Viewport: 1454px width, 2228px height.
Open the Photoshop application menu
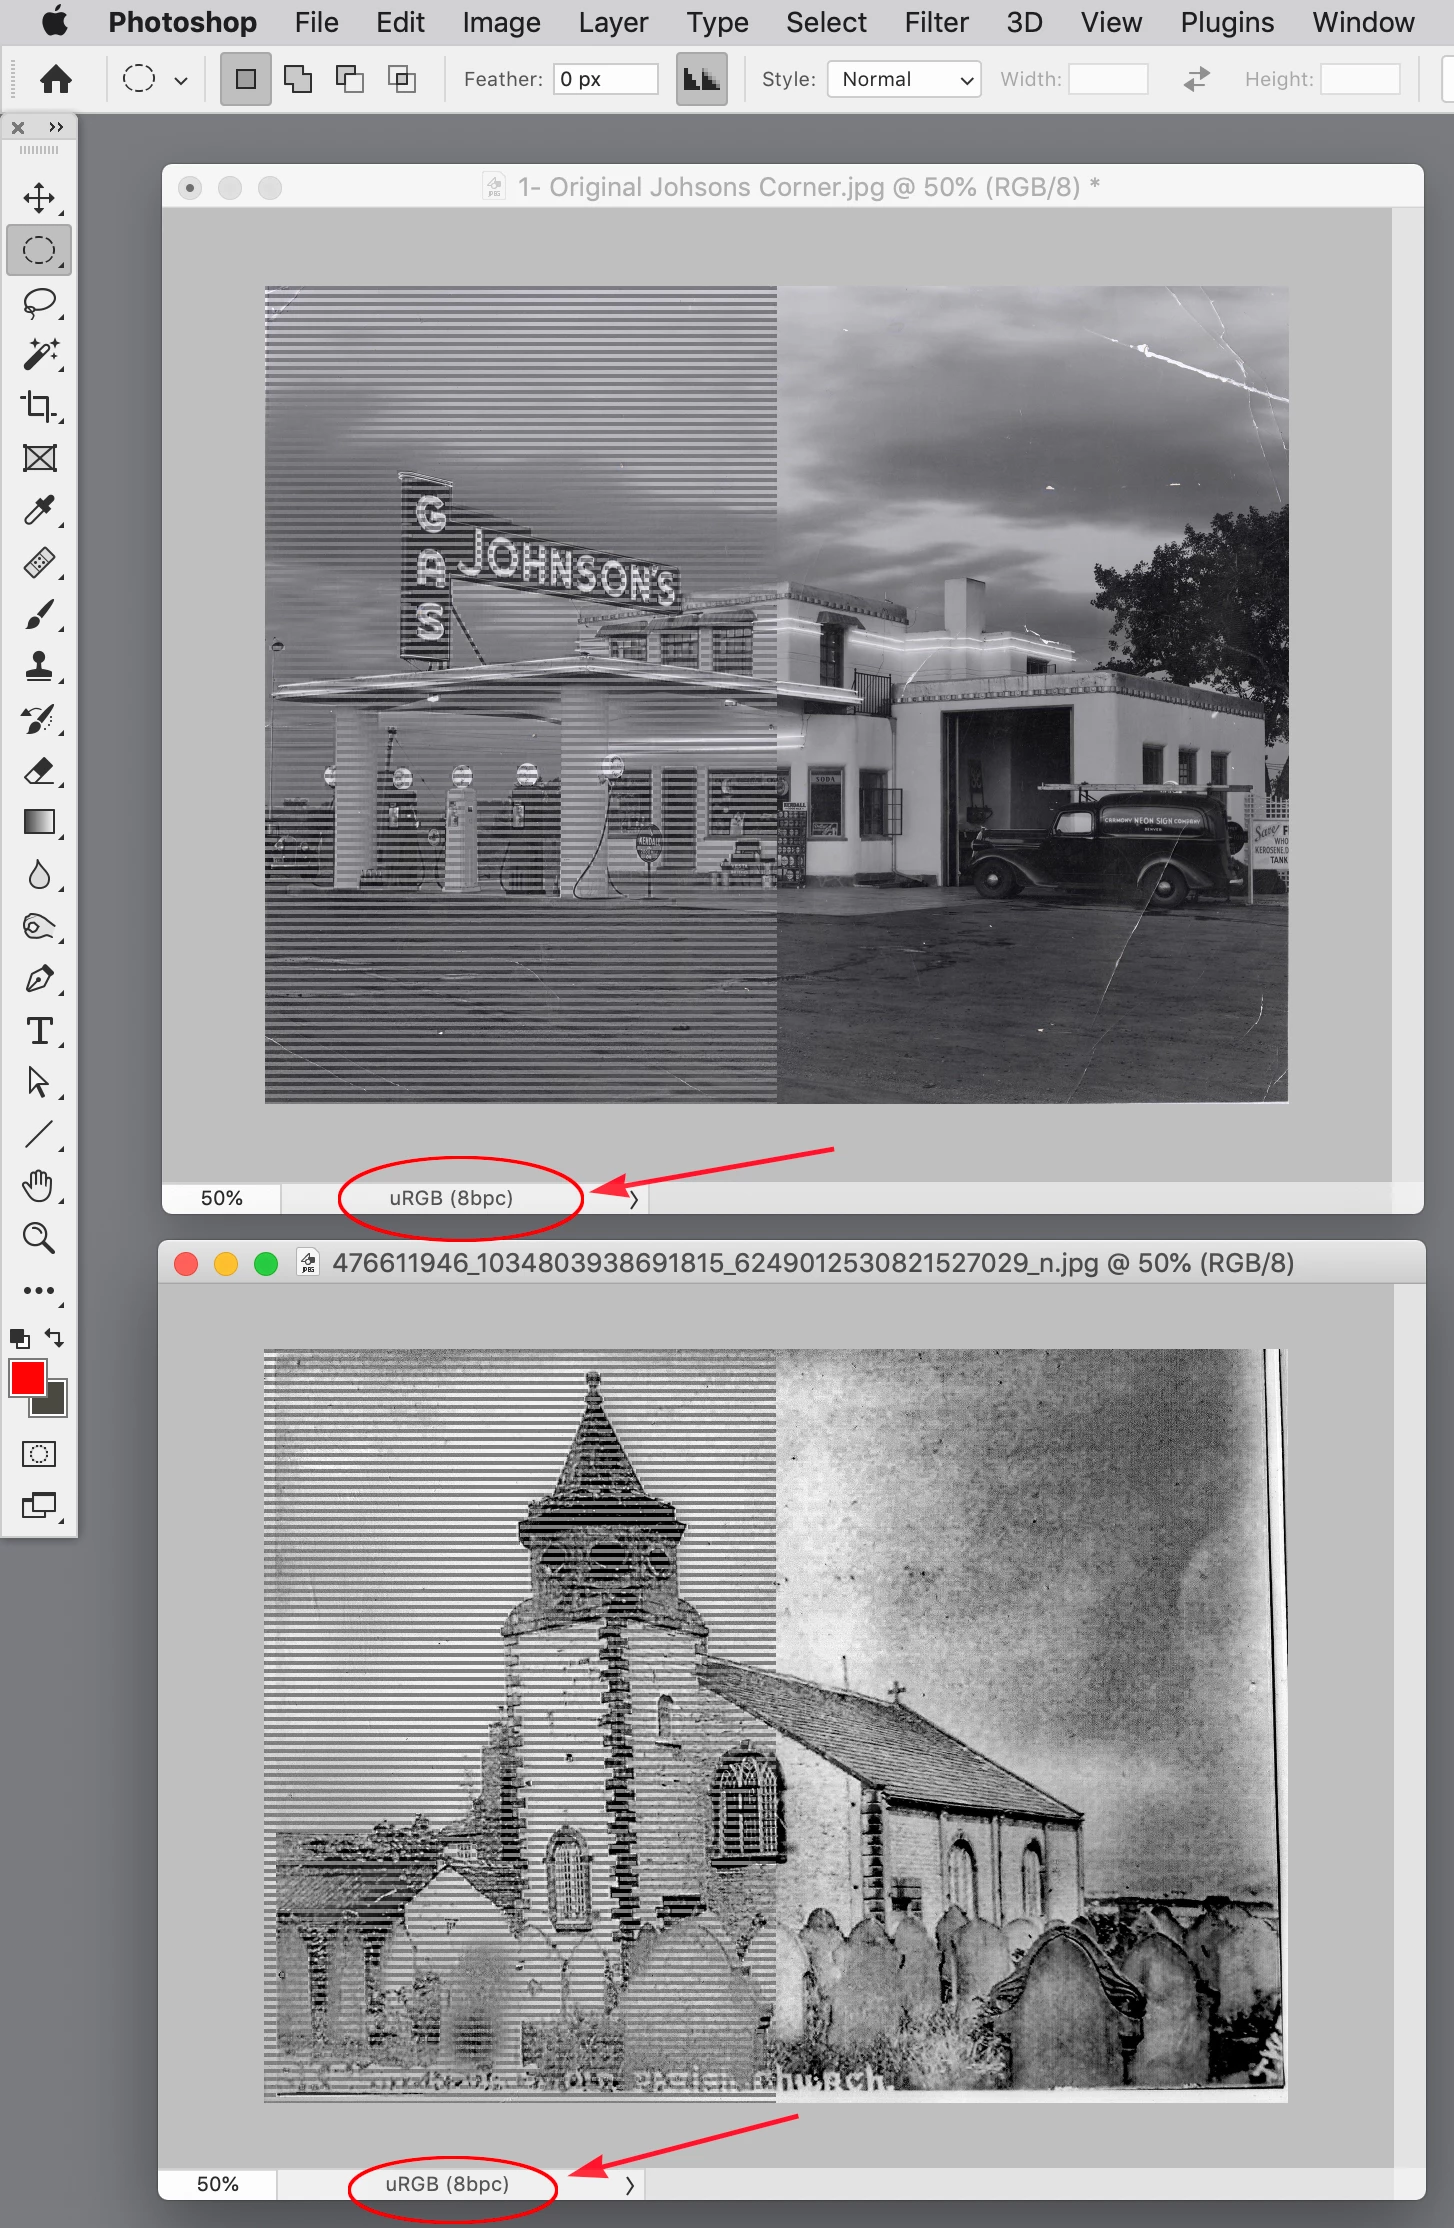tap(182, 22)
